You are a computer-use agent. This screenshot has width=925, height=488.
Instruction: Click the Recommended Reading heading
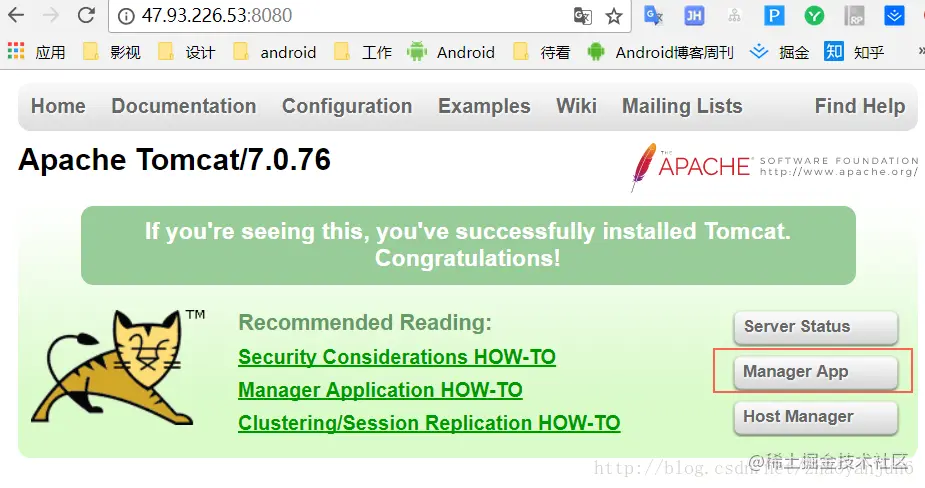coord(365,323)
